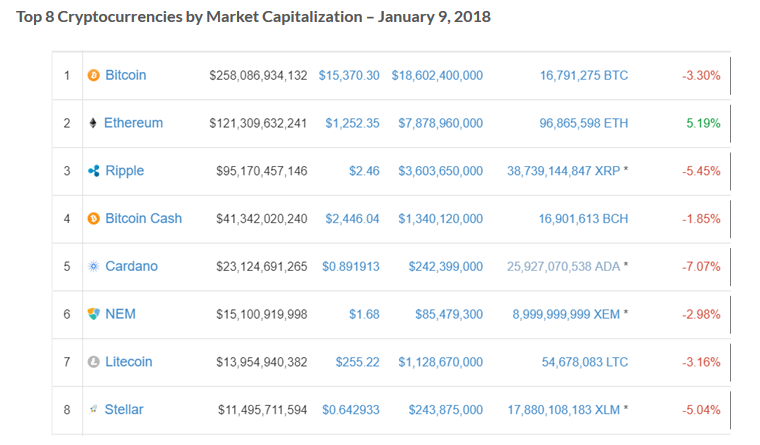Click supply 17,880,108,183 XLM
Image resolution: width=760 pixels, height=445 pixels.
pyautogui.click(x=564, y=410)
